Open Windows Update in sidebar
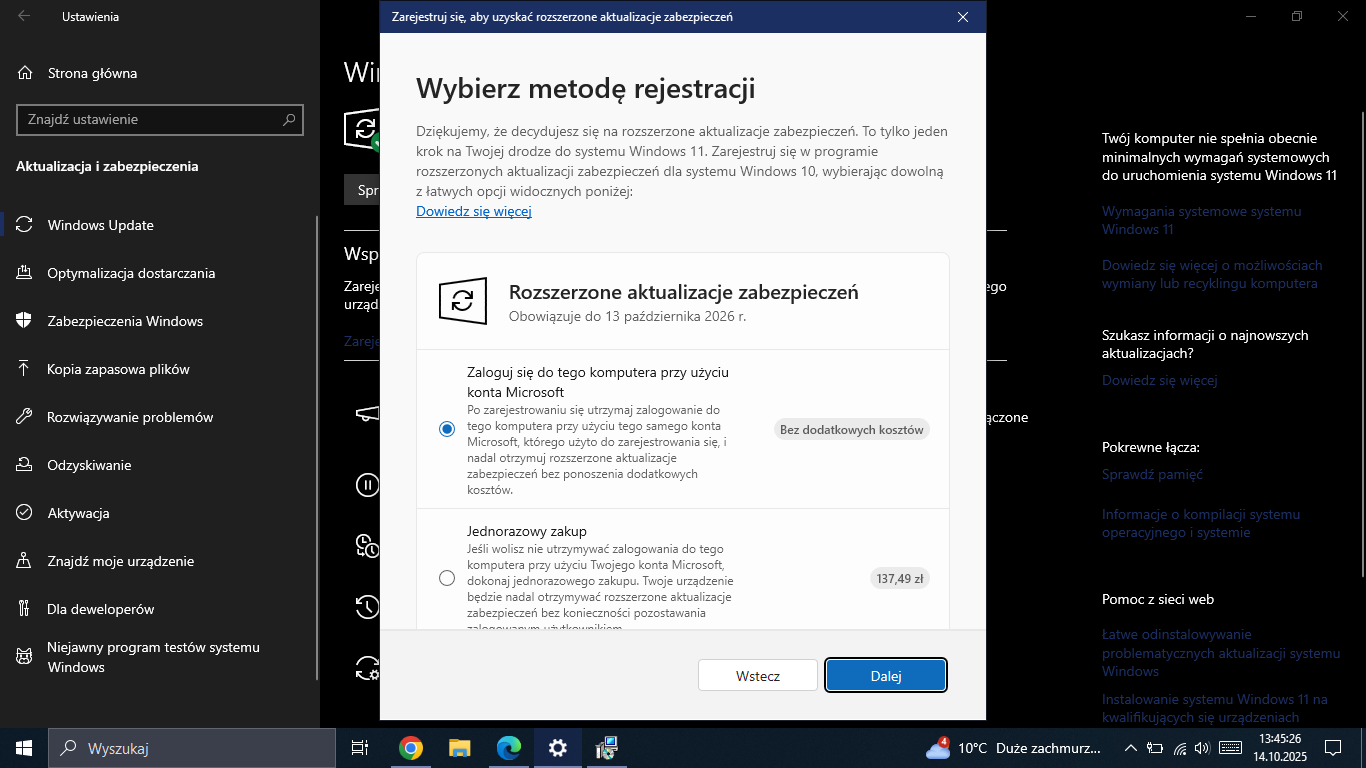 pyautogui.click(x=101, y=225)
